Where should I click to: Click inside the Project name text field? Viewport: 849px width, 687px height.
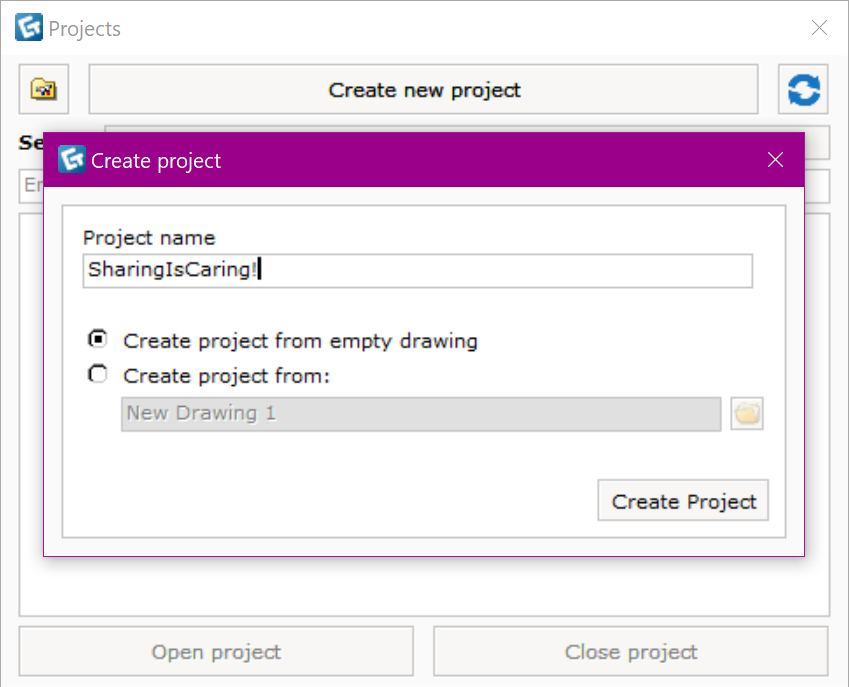(x=417, y=271)
